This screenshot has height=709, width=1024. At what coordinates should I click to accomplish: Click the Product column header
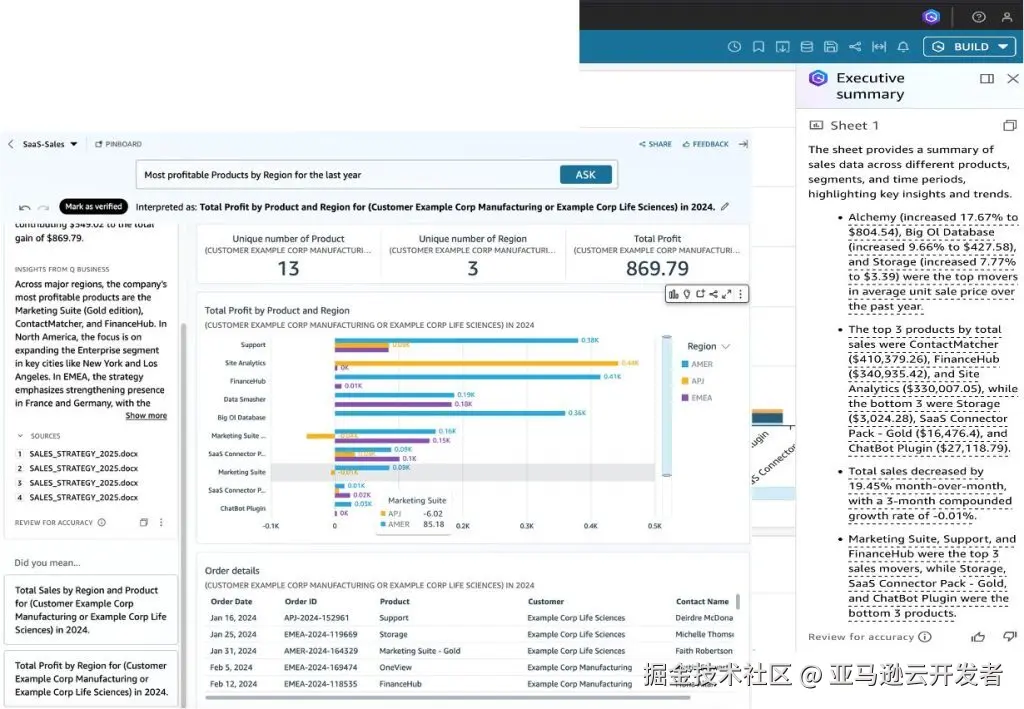click(394, 601)
